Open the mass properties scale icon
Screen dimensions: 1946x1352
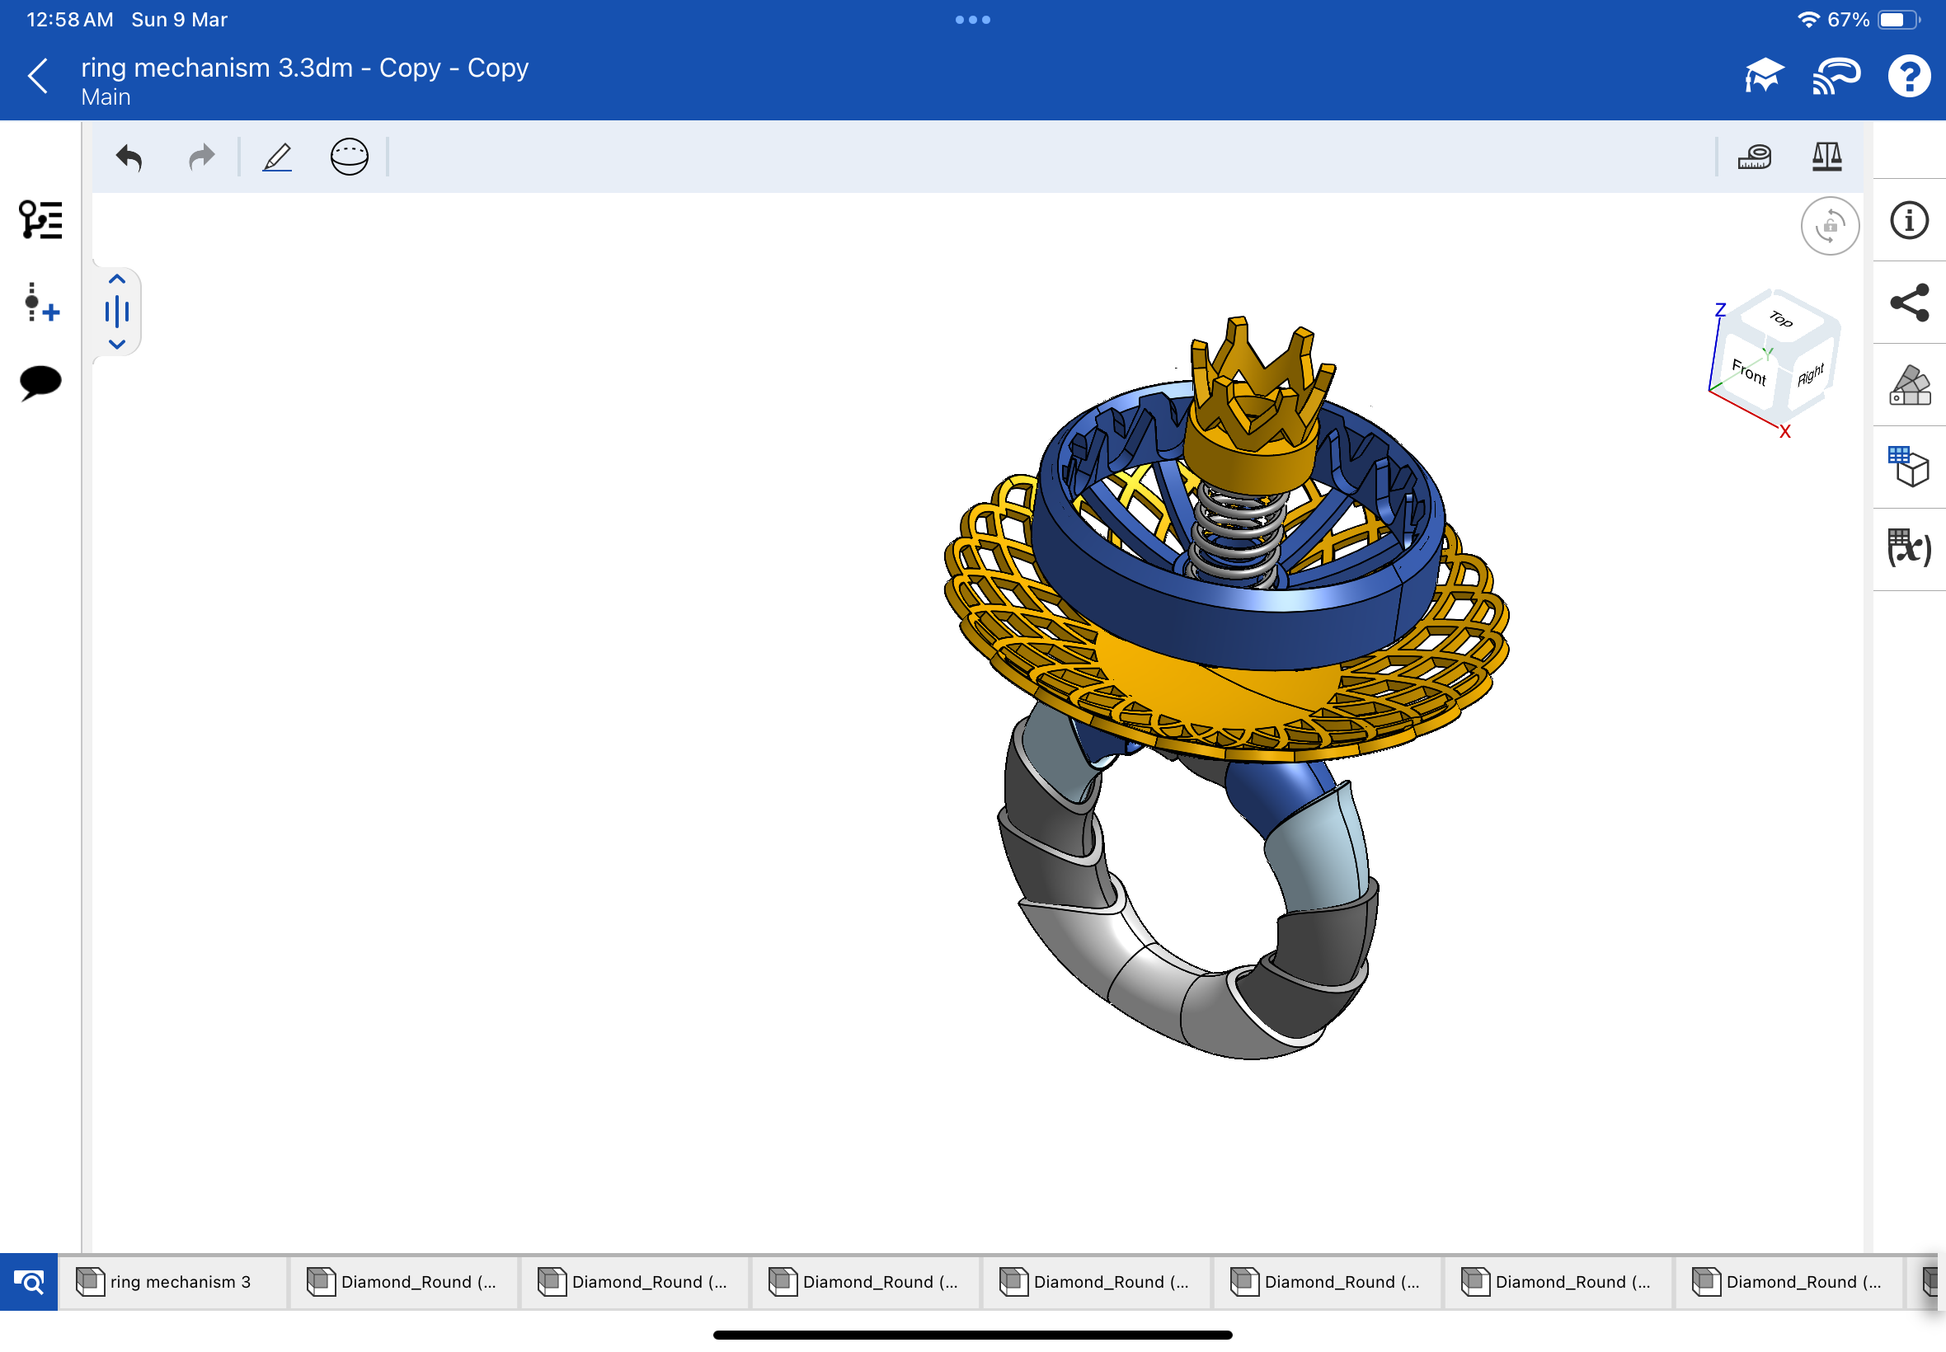(x=1826, y=157)
